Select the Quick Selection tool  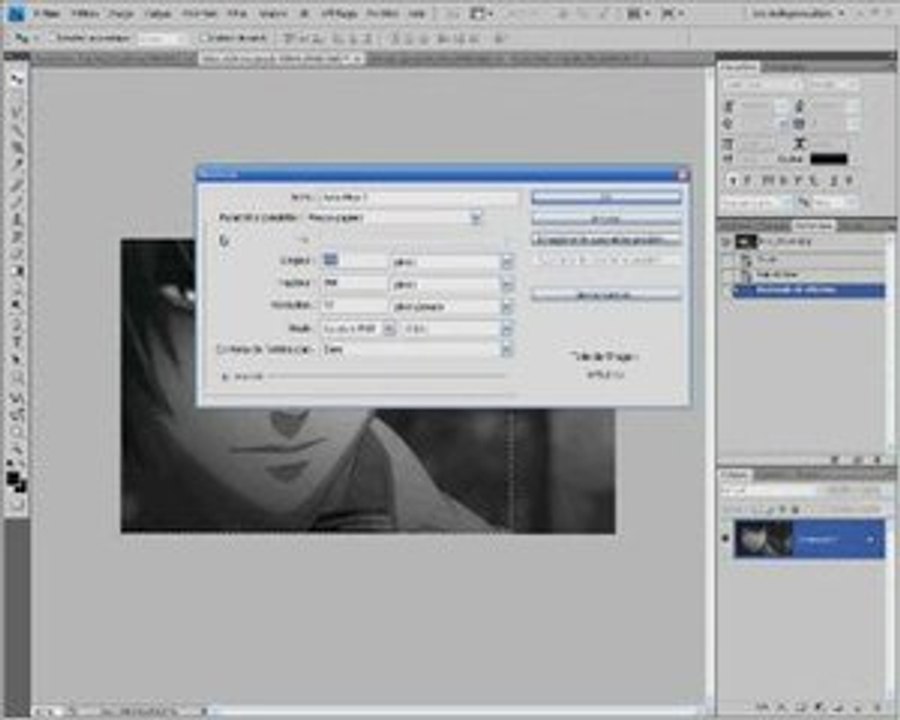(17, 130)
